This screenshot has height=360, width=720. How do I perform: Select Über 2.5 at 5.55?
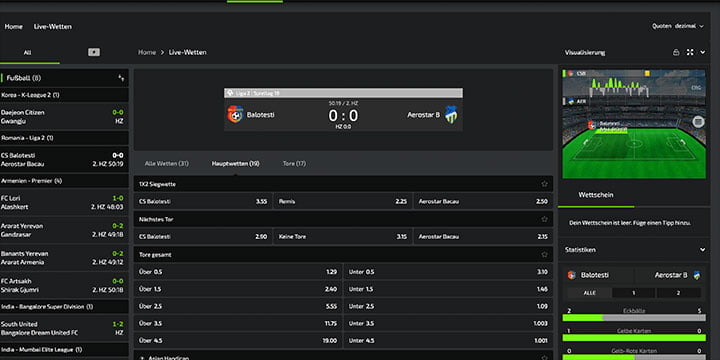(x=238, y=306)
